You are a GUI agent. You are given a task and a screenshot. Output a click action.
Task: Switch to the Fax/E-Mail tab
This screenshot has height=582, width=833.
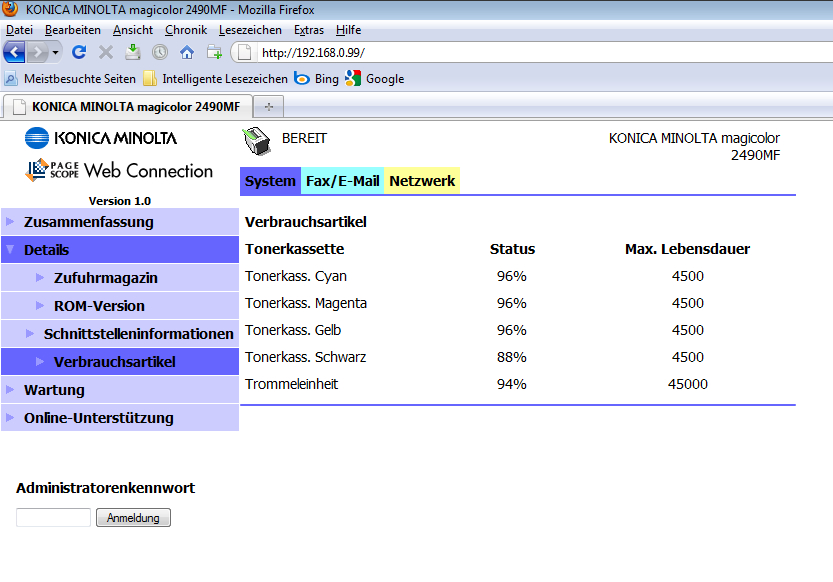tap(343, 181)
